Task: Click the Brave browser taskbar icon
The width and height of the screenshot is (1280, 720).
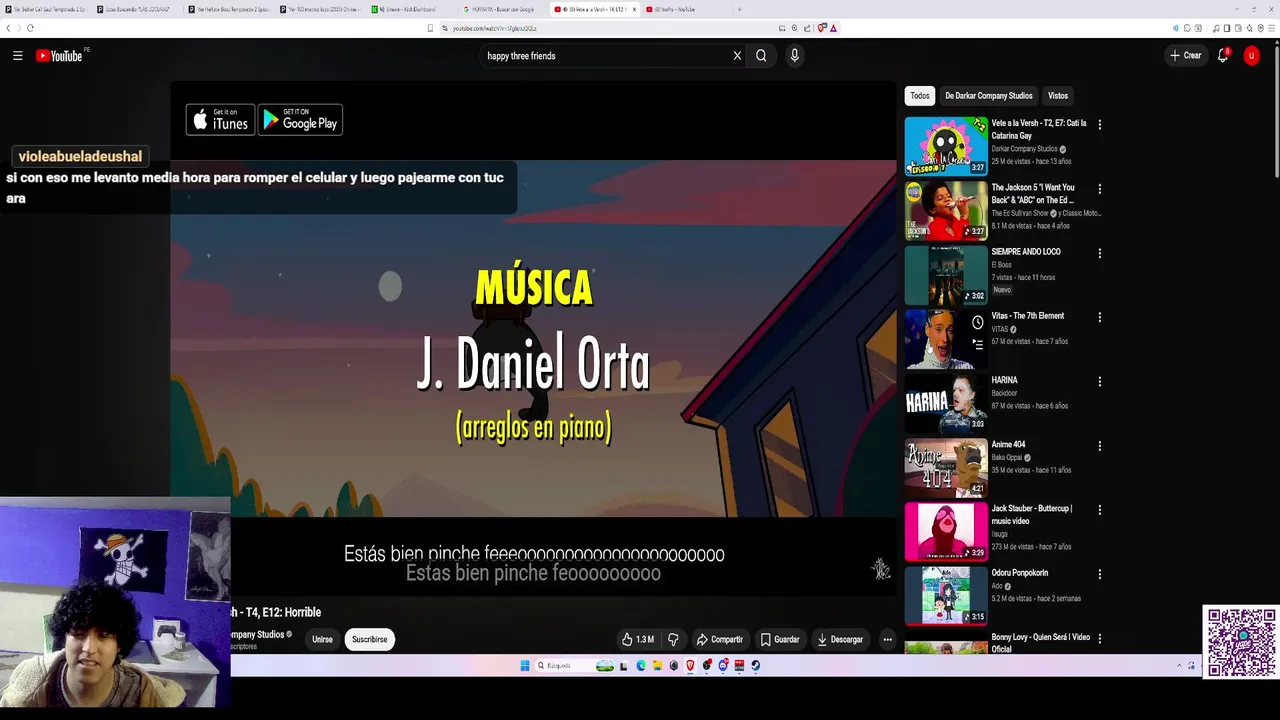Action: click(690, 665)
